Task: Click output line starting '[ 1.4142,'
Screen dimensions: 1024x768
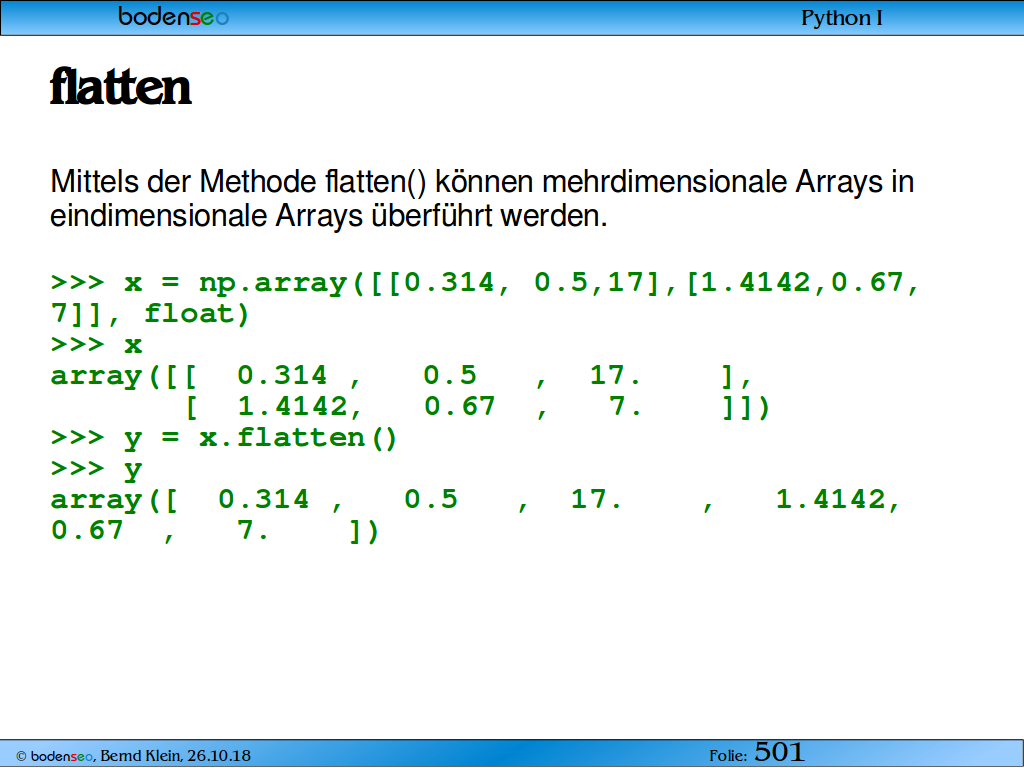Action: click(x=478, y=408)
